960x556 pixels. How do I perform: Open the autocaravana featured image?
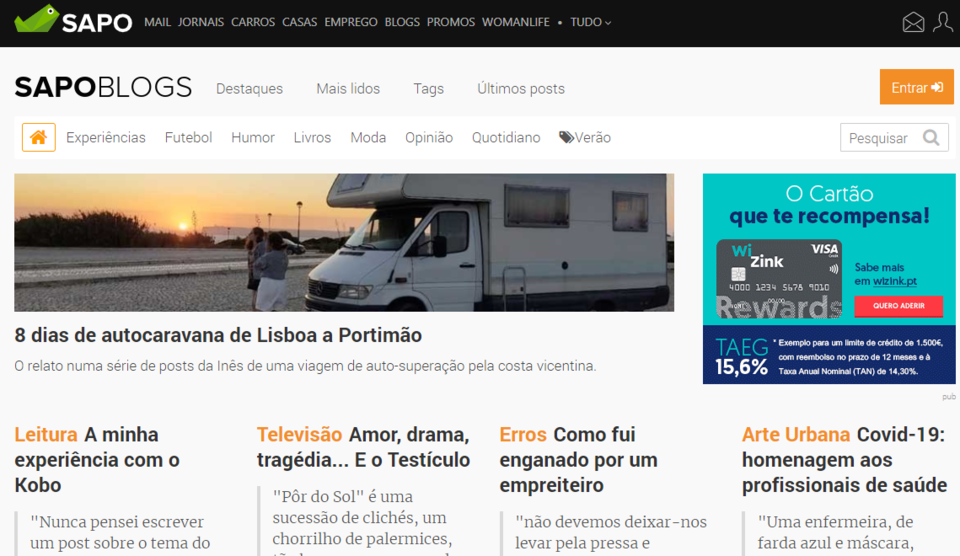click(344, 242)
